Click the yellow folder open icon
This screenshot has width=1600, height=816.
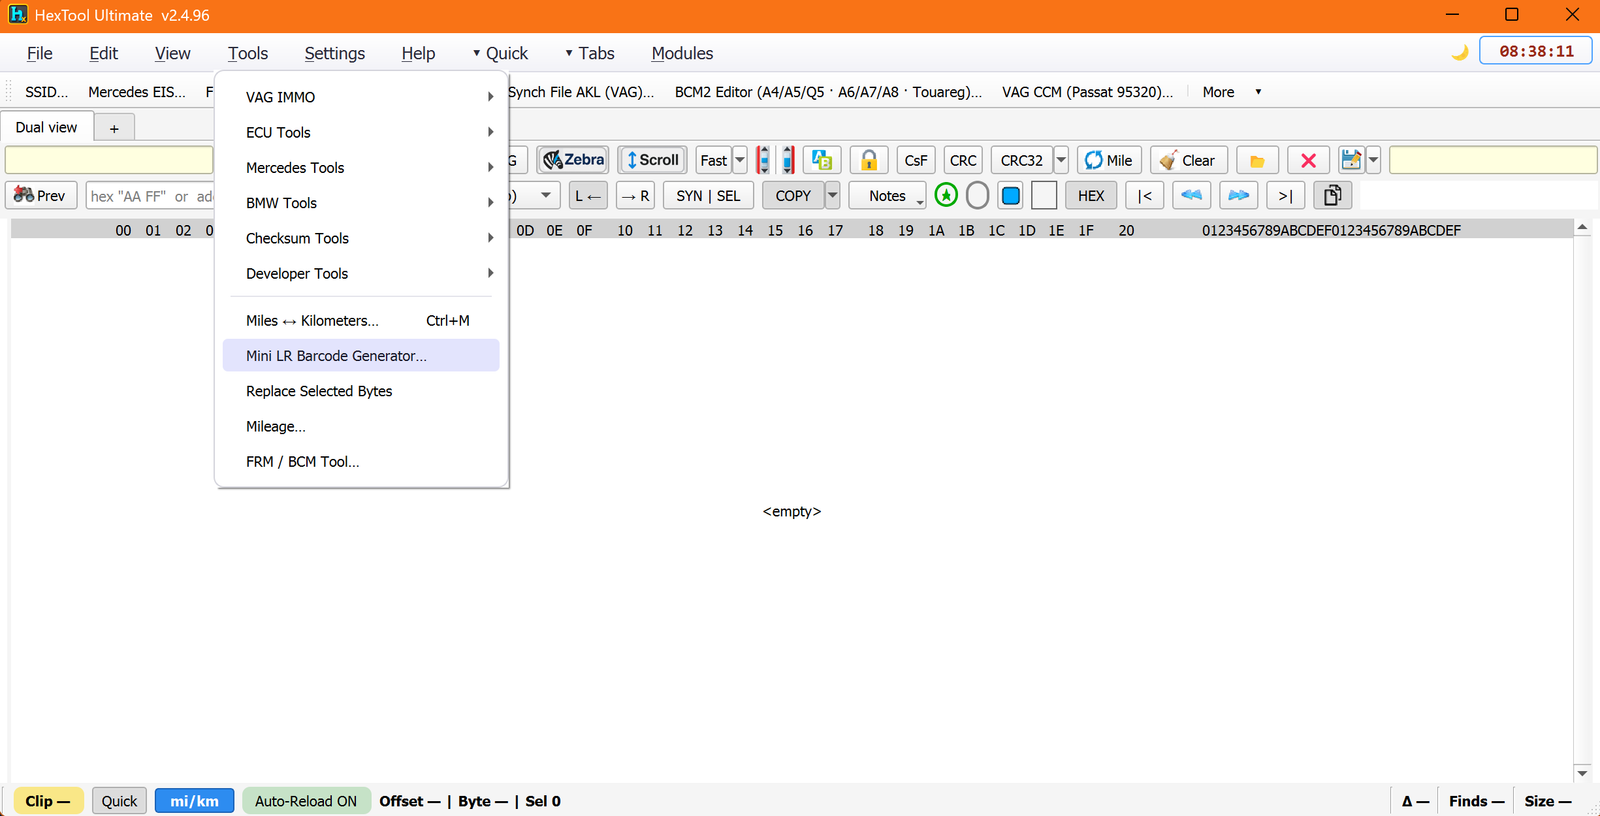coord(1257,160)
